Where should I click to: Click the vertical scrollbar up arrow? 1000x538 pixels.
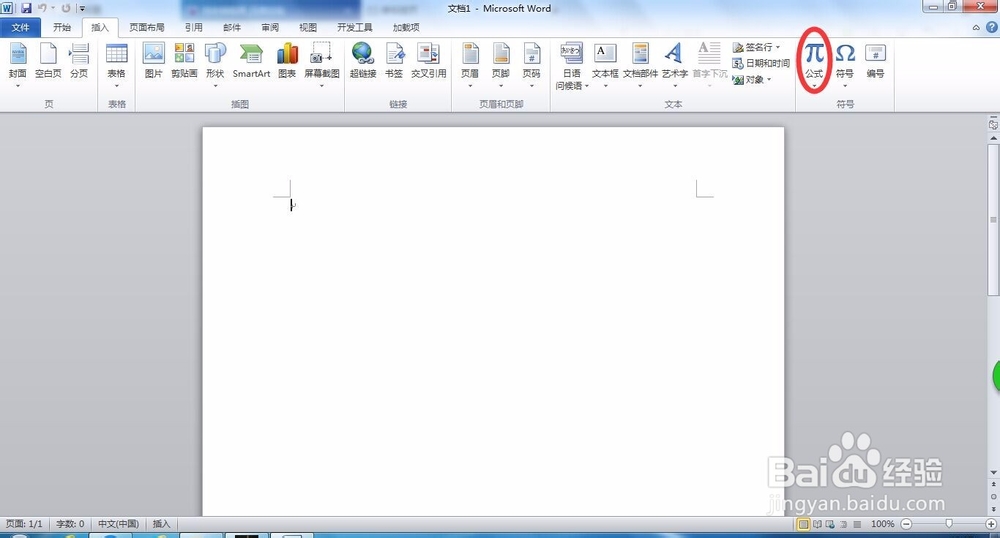pos(993,138)
